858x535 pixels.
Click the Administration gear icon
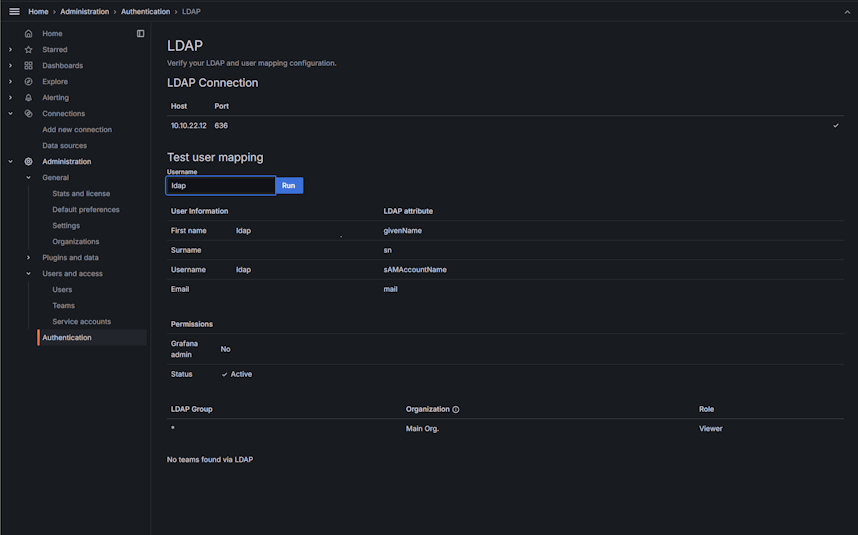[29, 162]
